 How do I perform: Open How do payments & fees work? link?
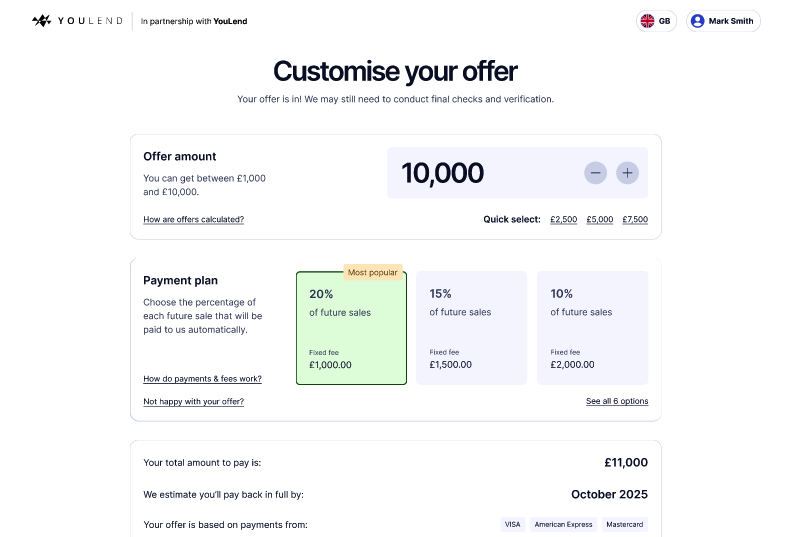pyautogui.click(x=202, y=379)
